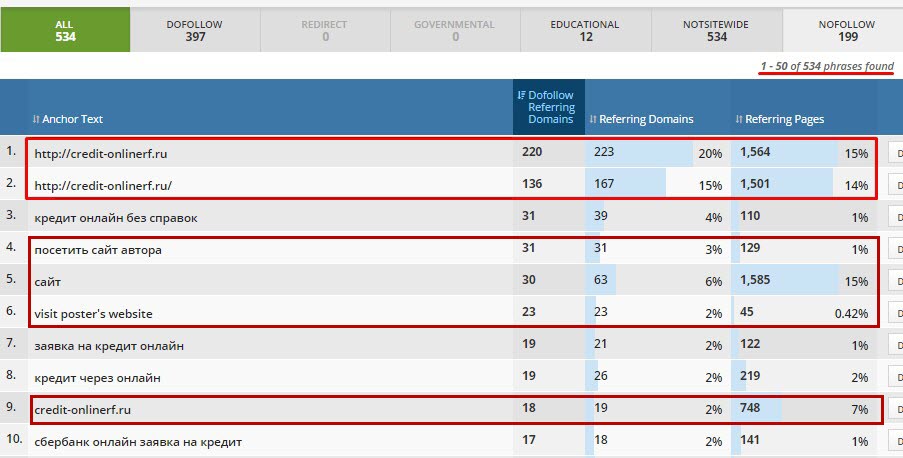This screenshot has width=903, height=458.
Task: Switch to the ALL 534 tab
Action: click(65, 30)
